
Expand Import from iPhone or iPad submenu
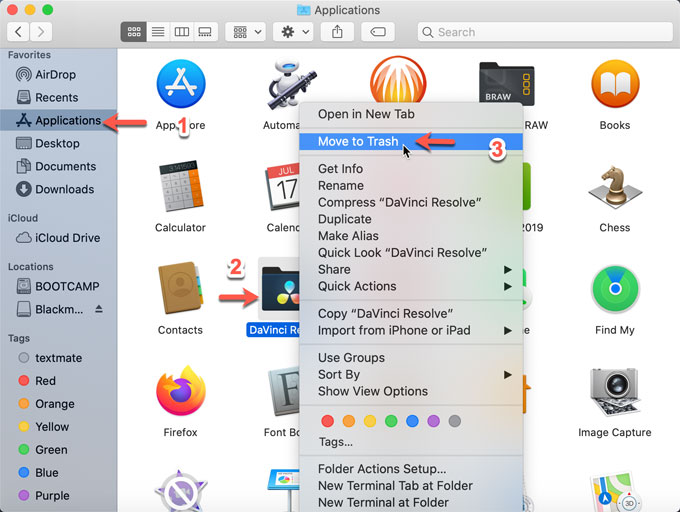point(411,331)
